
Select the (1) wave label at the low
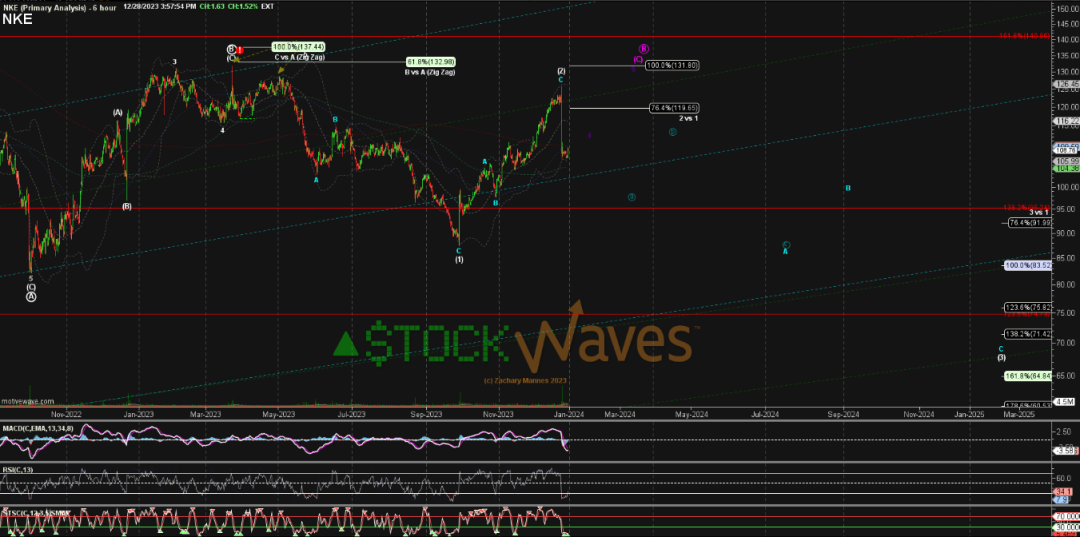[x=459, y=260]
